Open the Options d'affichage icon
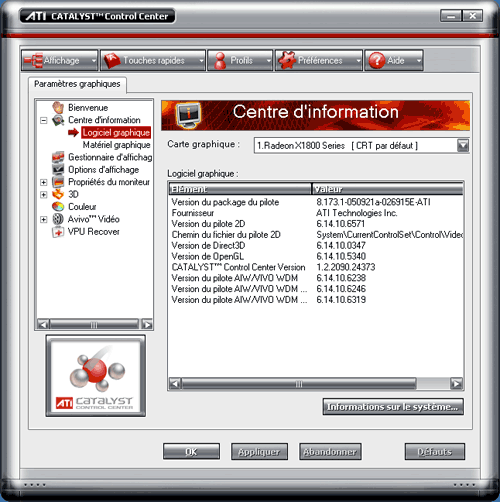This screenshot has width=500, height=502. pyautogui.click(x=58, y=169)
